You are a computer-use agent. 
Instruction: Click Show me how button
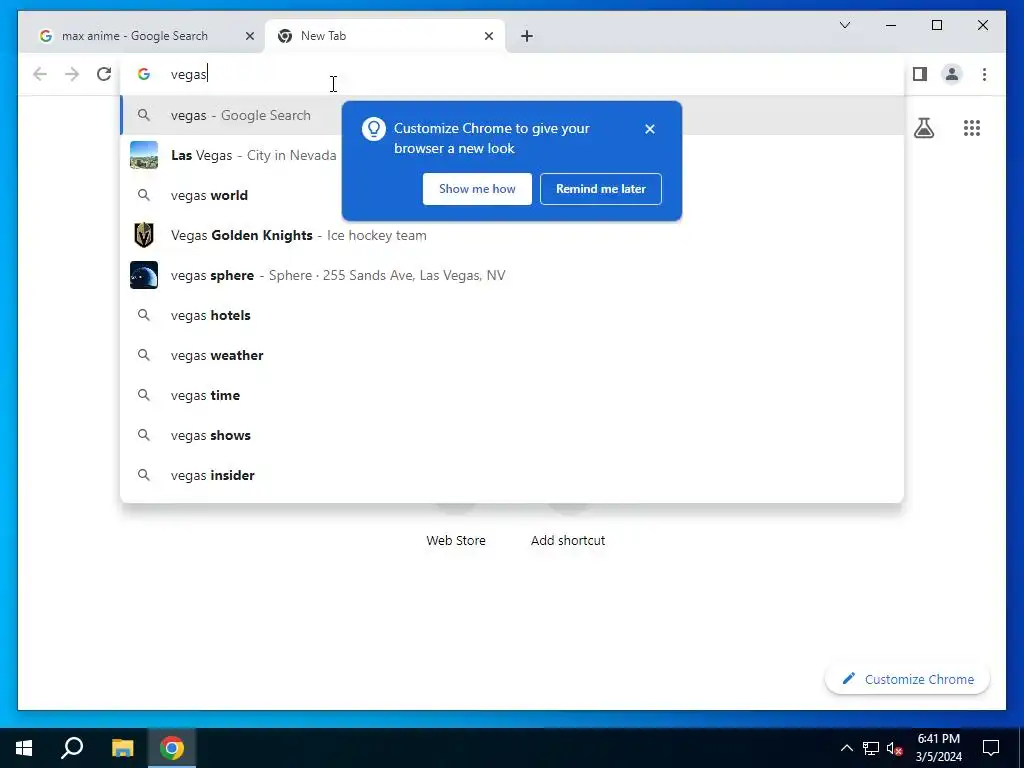[x=477, y=189]
